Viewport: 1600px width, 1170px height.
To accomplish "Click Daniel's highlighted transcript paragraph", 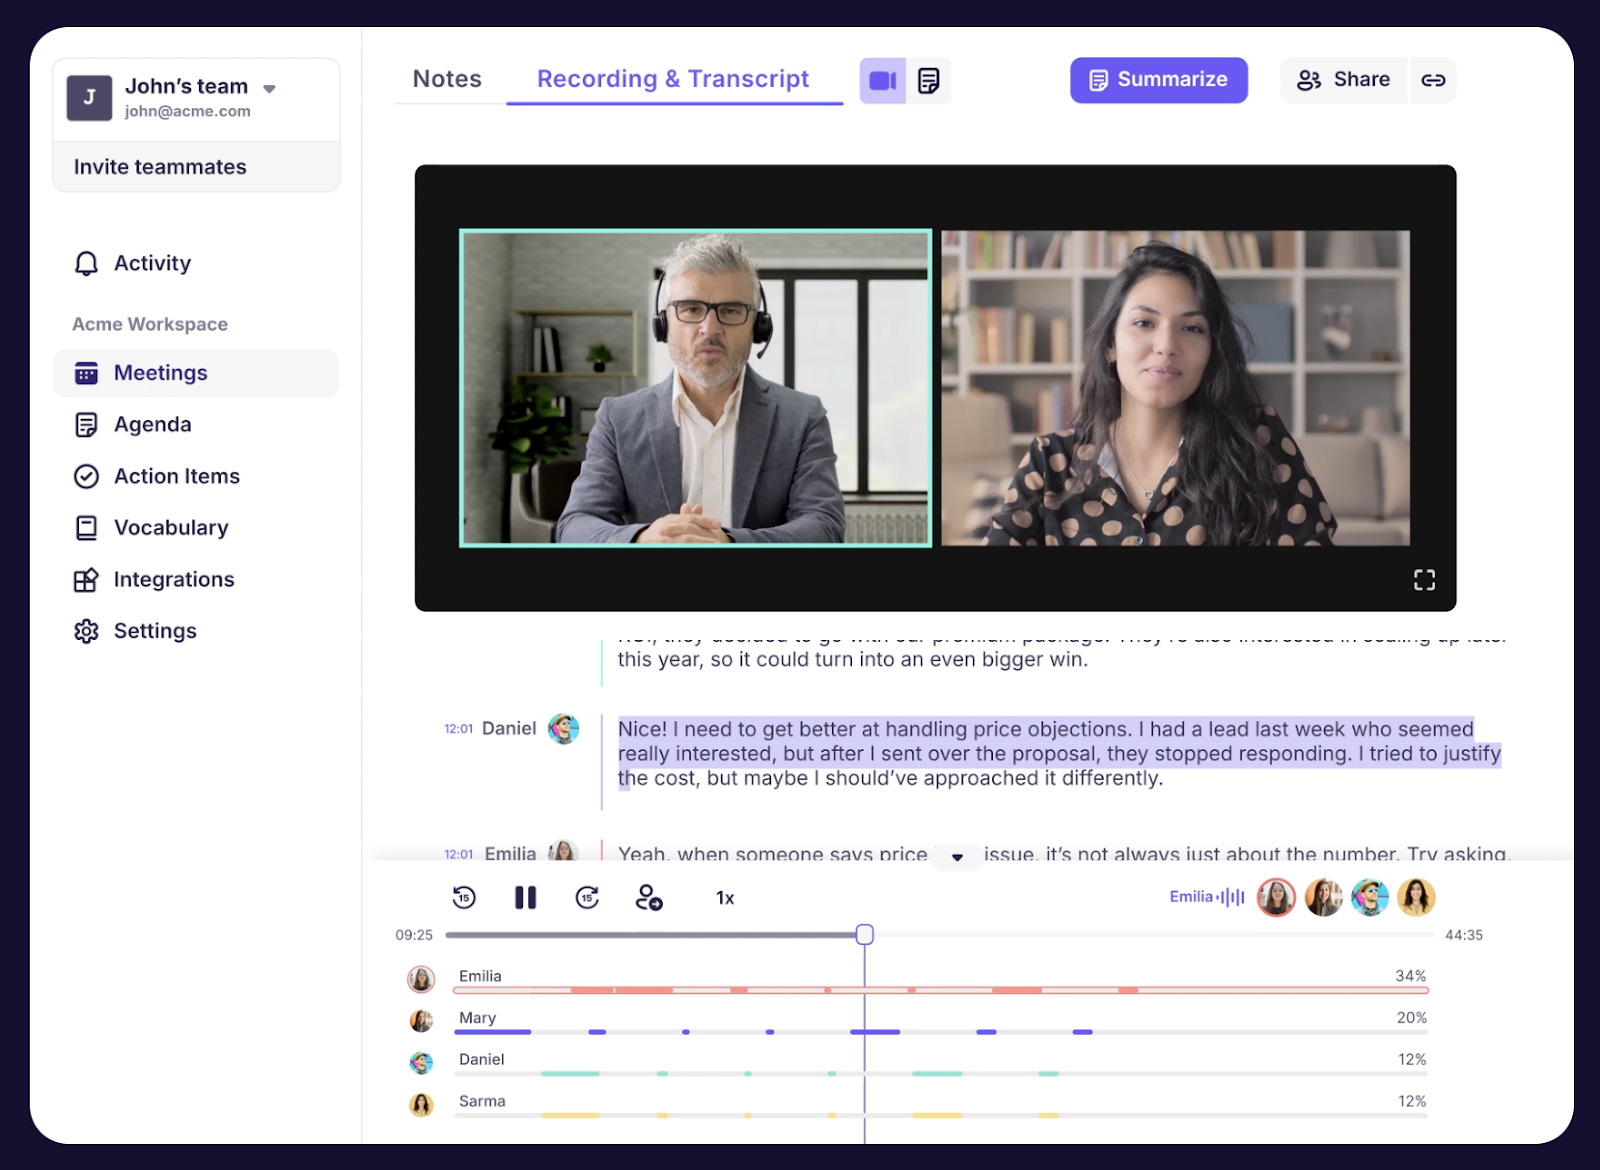I will (1059, 753).
